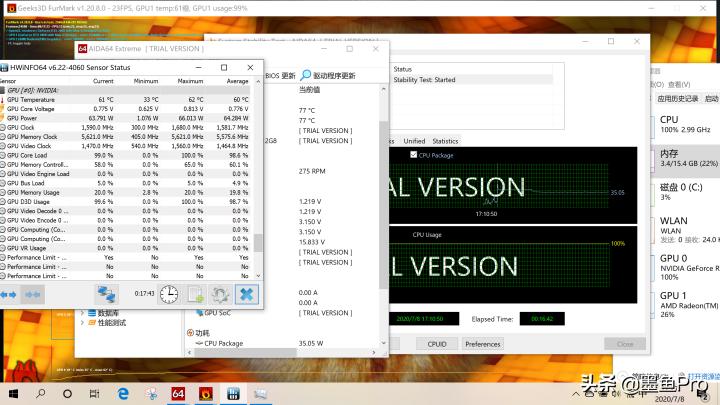Viewport: 720px width, 405px height.
Task: Open Task View on the taskbar
Action: point(94,394)
